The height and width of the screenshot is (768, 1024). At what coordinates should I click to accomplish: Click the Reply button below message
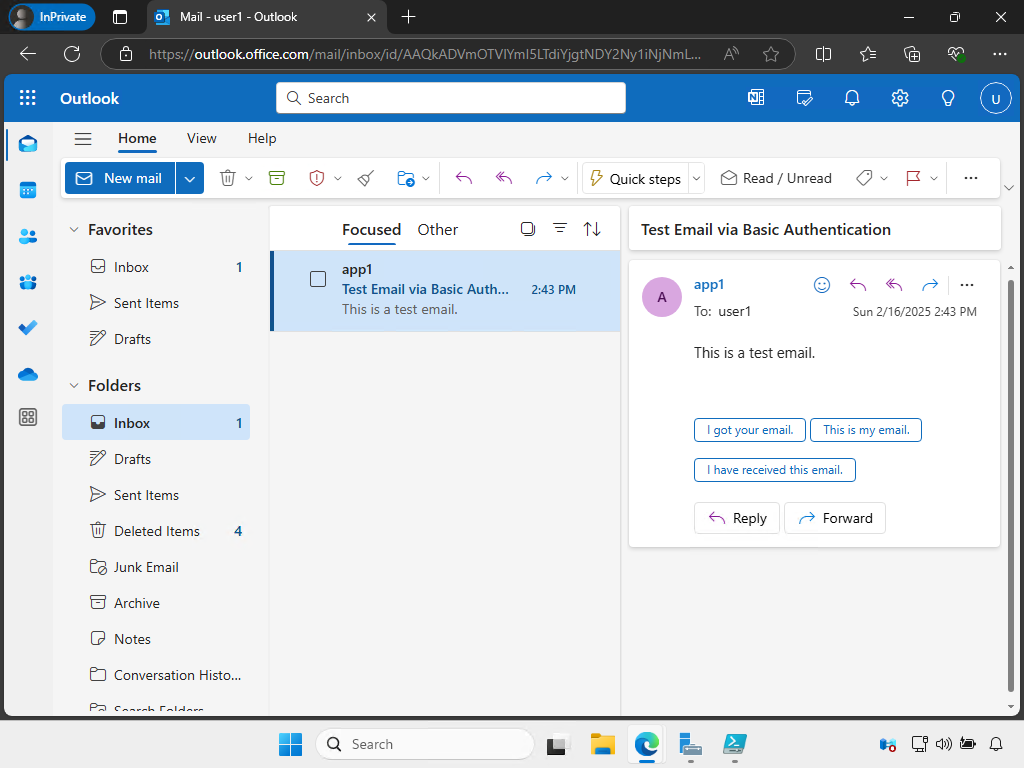tap(737, 518)
